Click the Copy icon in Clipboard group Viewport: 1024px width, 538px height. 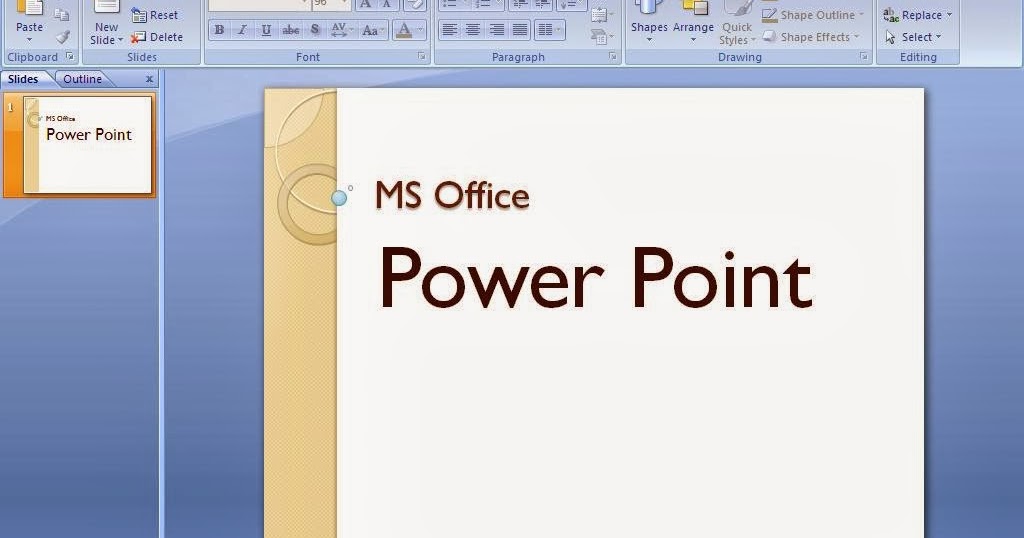coord(61,14)
